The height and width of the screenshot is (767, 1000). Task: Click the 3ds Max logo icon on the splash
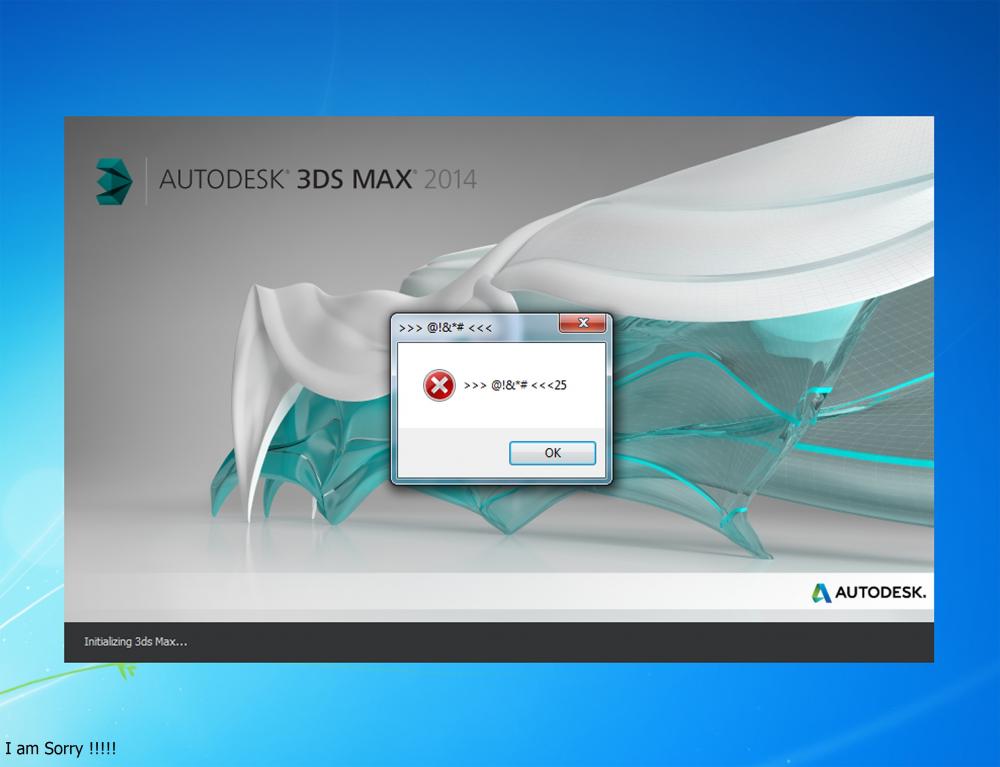point(114,181)
